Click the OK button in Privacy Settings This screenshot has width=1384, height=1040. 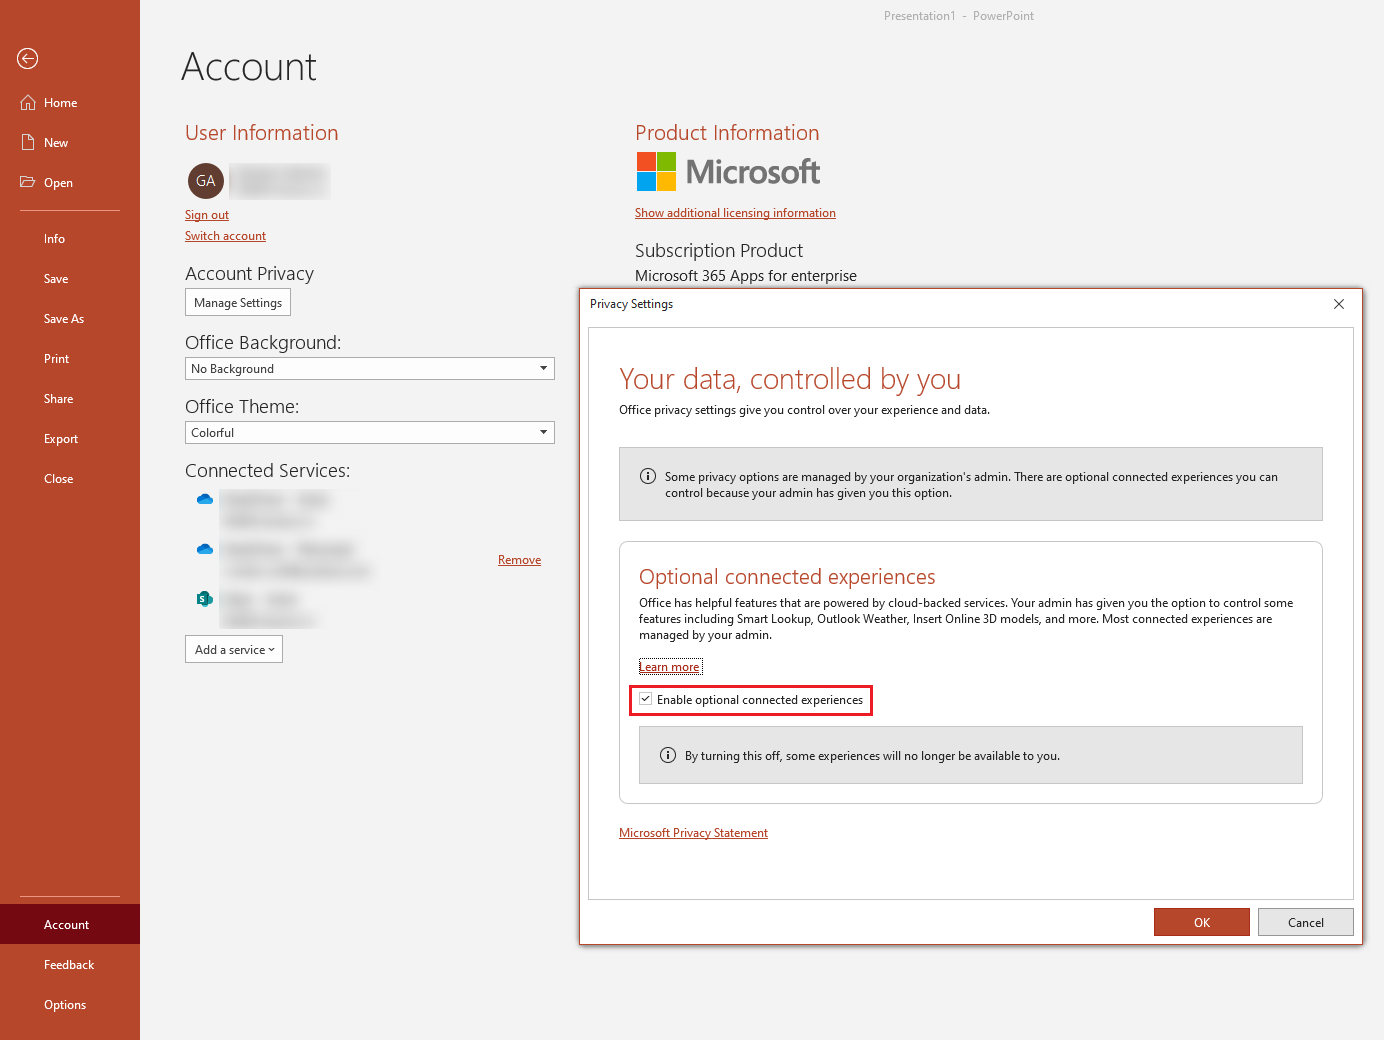[1202, 922]
